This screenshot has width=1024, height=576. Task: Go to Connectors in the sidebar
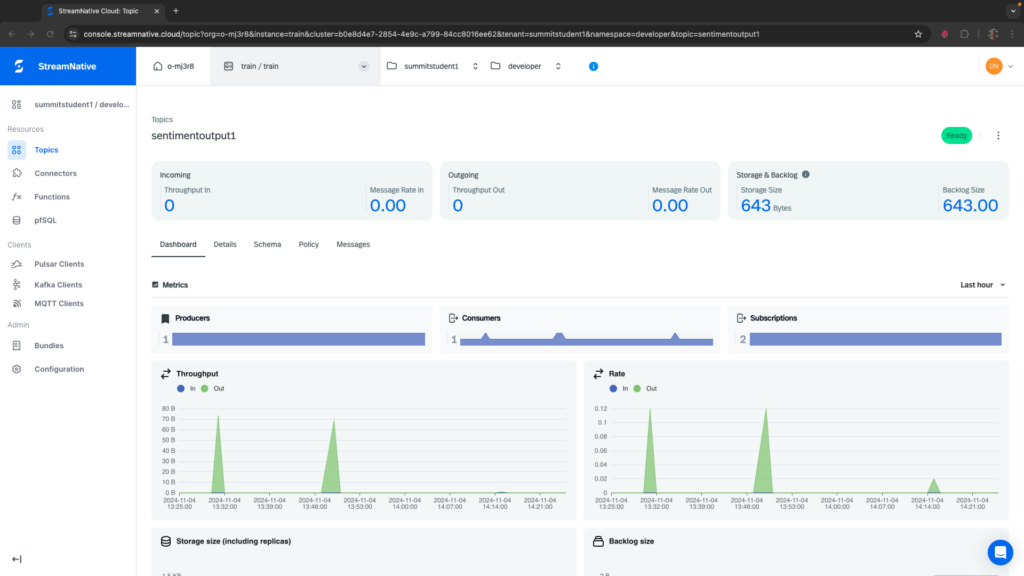pyautogui.click(x=55, y=173)
